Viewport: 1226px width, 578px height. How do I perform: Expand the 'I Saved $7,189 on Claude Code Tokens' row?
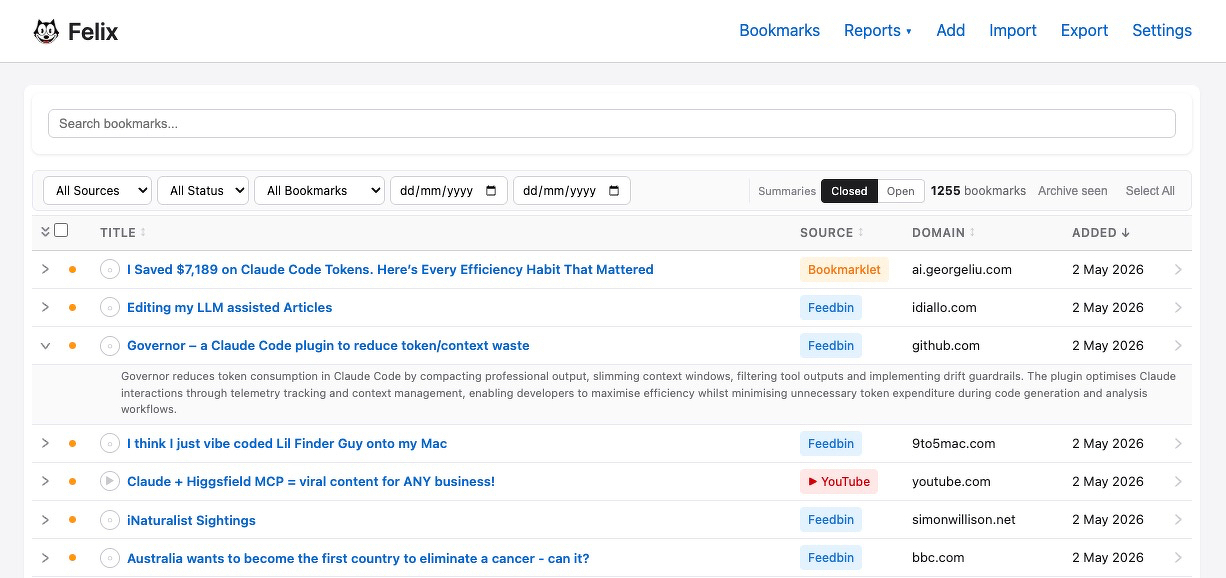point(45,269)
